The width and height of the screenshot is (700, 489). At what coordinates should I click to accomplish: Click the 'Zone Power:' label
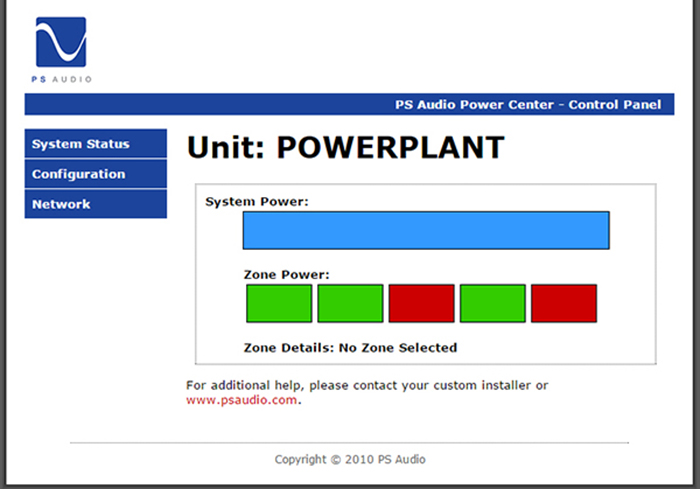(x=287, y=275)
